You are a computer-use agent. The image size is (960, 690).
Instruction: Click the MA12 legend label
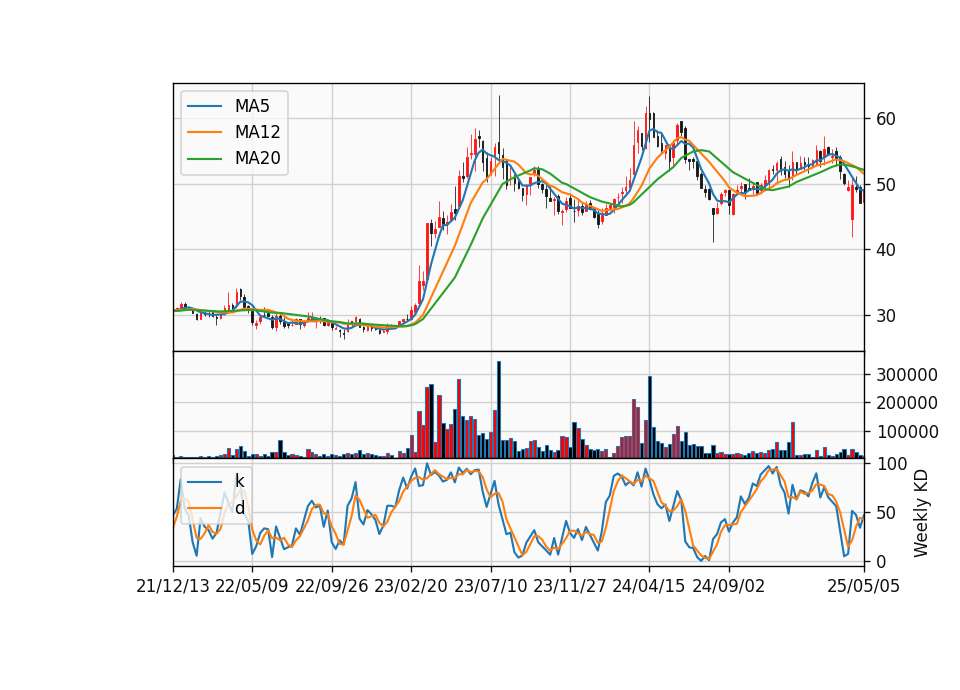click(257, 132)
